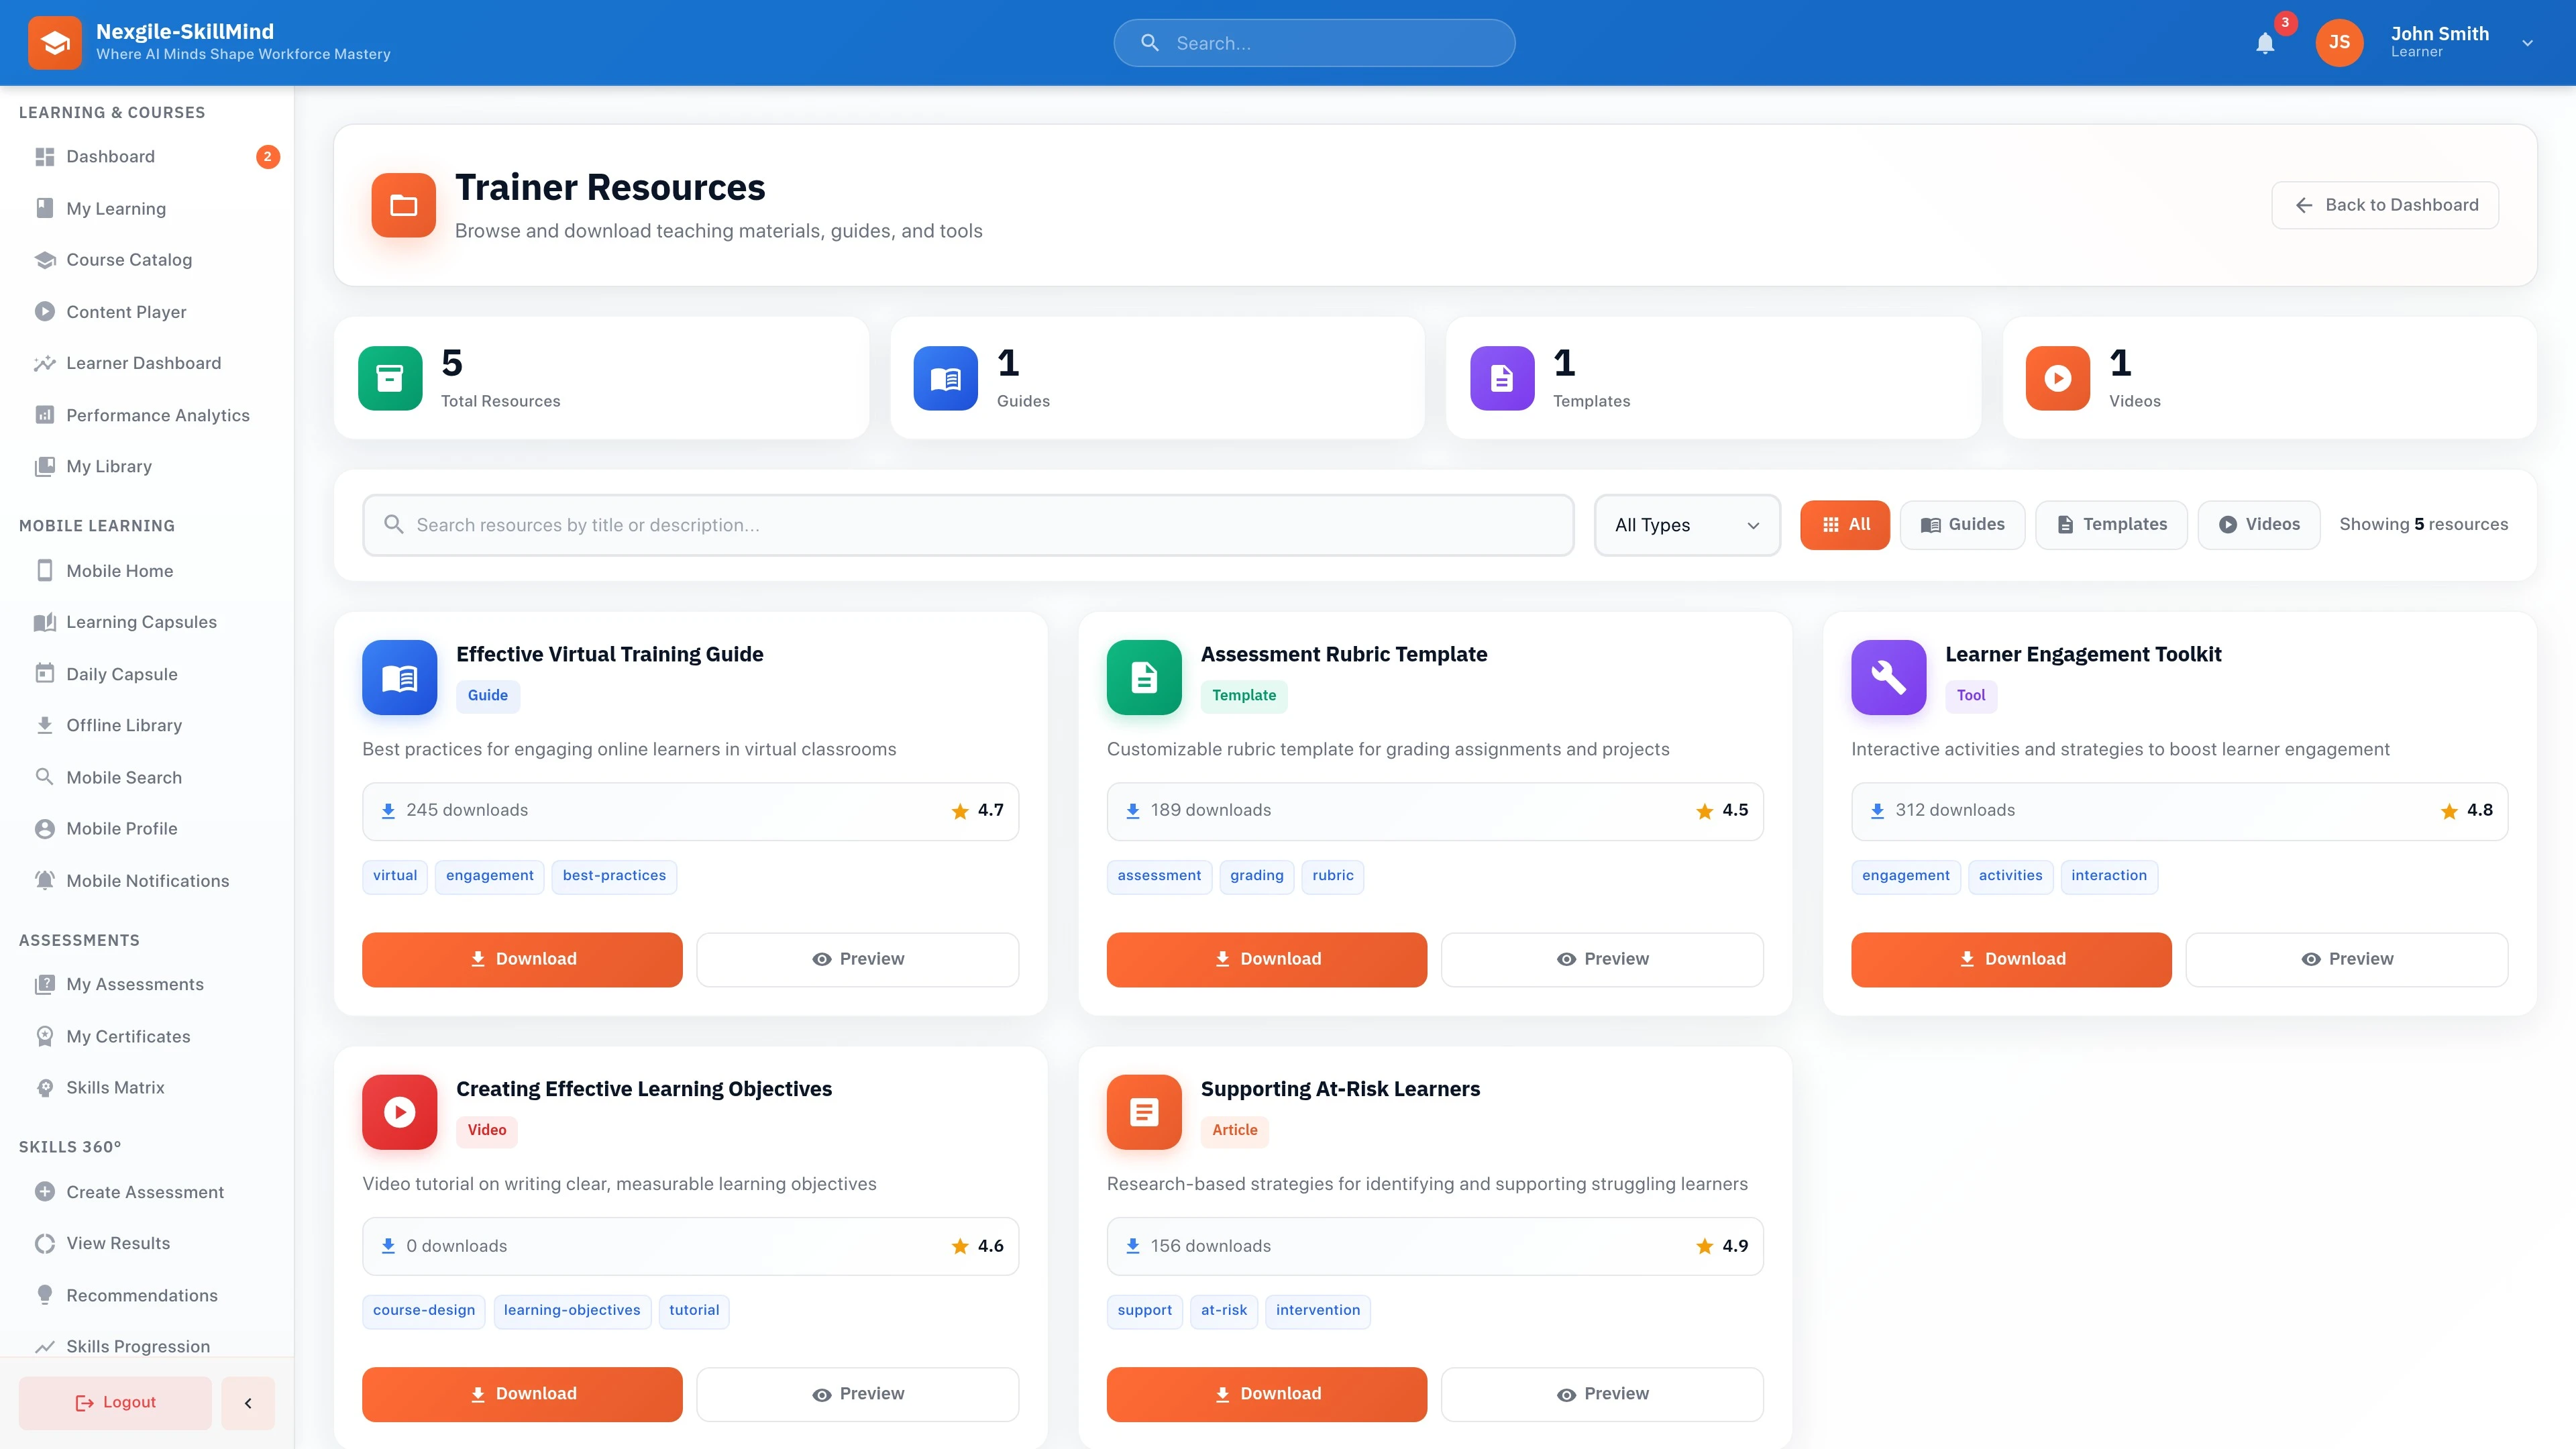Click the Create Assessment plus icon
Viewport: 2576px width, 1449px height.
44,1191
